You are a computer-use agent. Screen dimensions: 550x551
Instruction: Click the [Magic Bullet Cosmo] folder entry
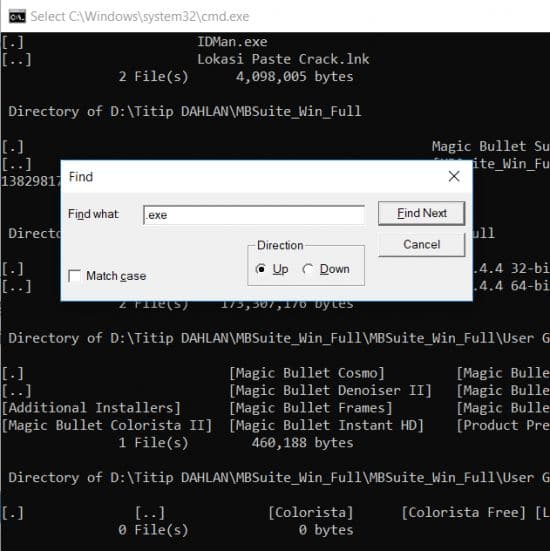click(x=307, y=373)
